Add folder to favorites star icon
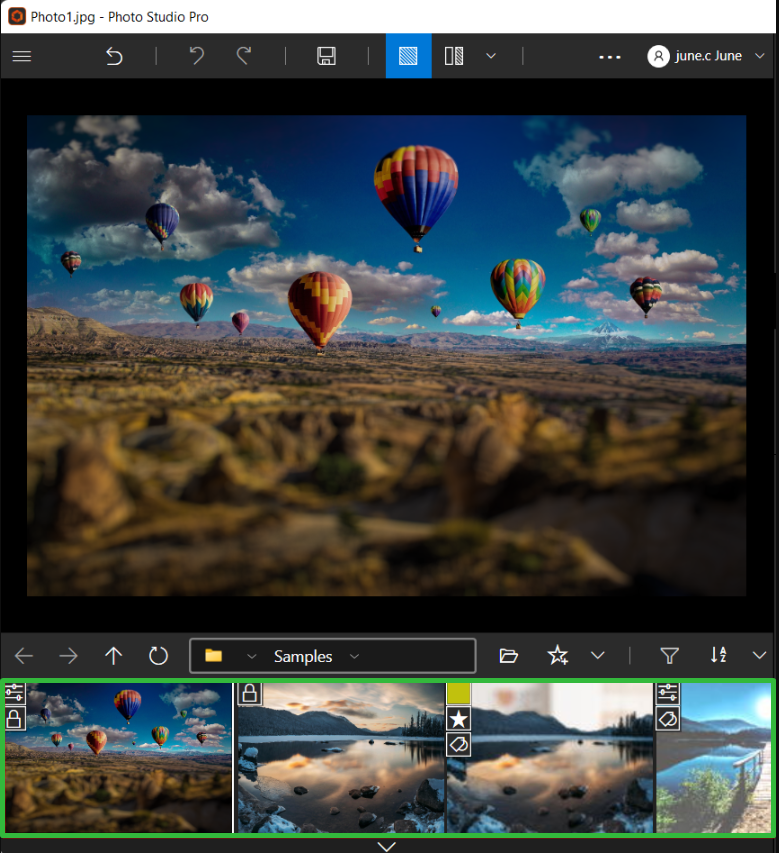 558,655
